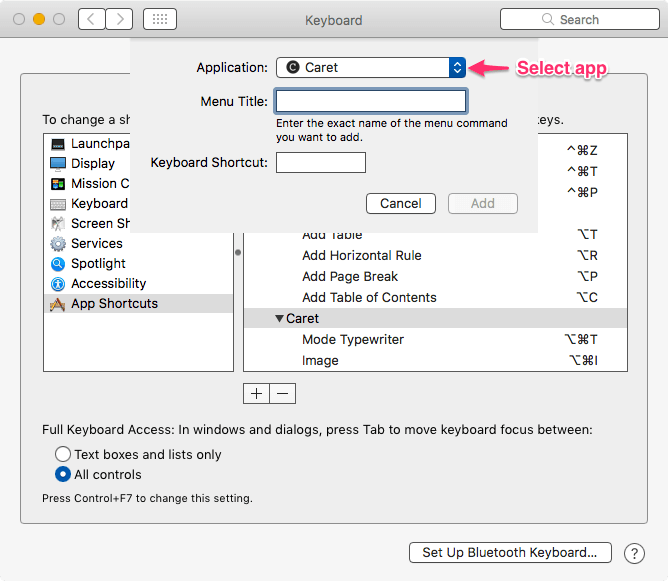Select the Mode Typewriter shortcut row

[435, 339]
